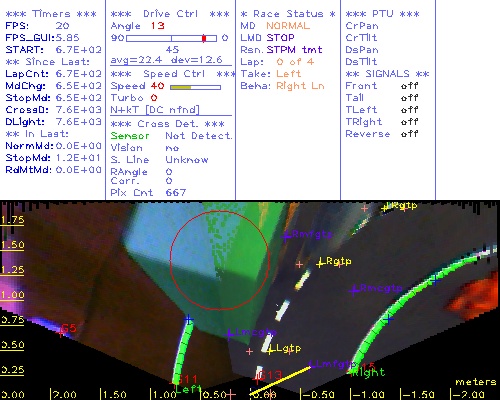The width and height of the screenshot is (500, 400).
Task: Click the red G5 point marker
Action: (61, 333)
